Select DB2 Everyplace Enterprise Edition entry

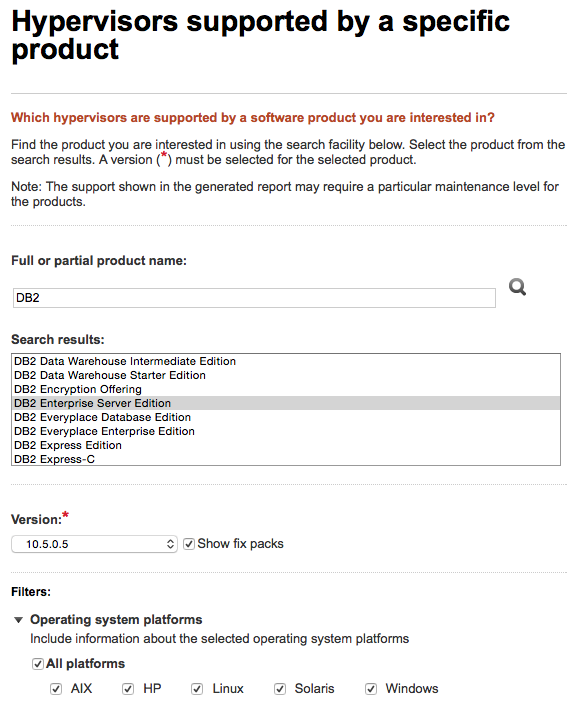tap(286, 431)
